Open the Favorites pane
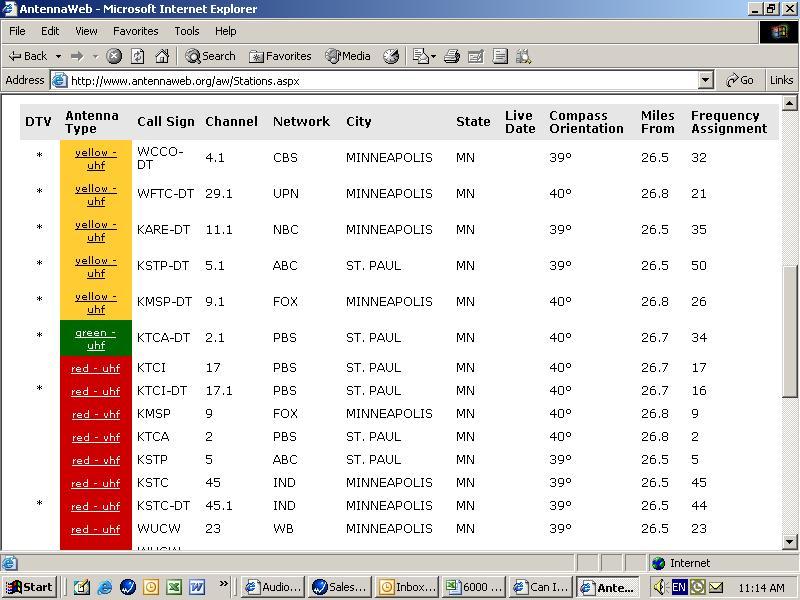Viewport: 800px width, 600px height. [x=280, y=56]
